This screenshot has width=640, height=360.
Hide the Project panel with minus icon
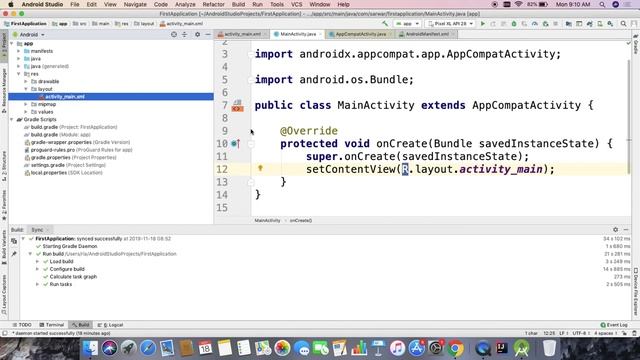[x=208, y=35]
